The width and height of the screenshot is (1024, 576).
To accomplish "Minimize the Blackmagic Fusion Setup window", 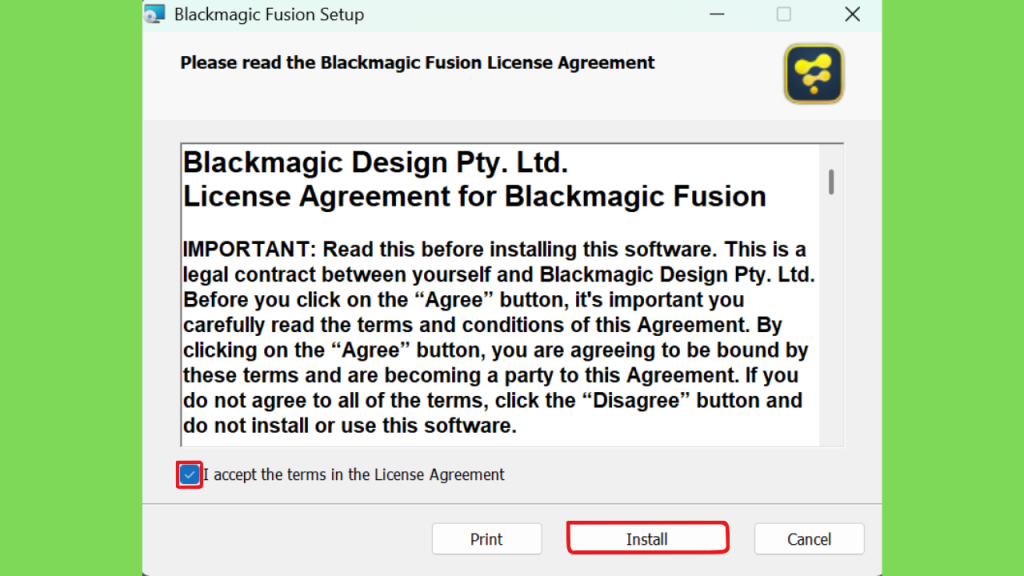I will point(717,14).
